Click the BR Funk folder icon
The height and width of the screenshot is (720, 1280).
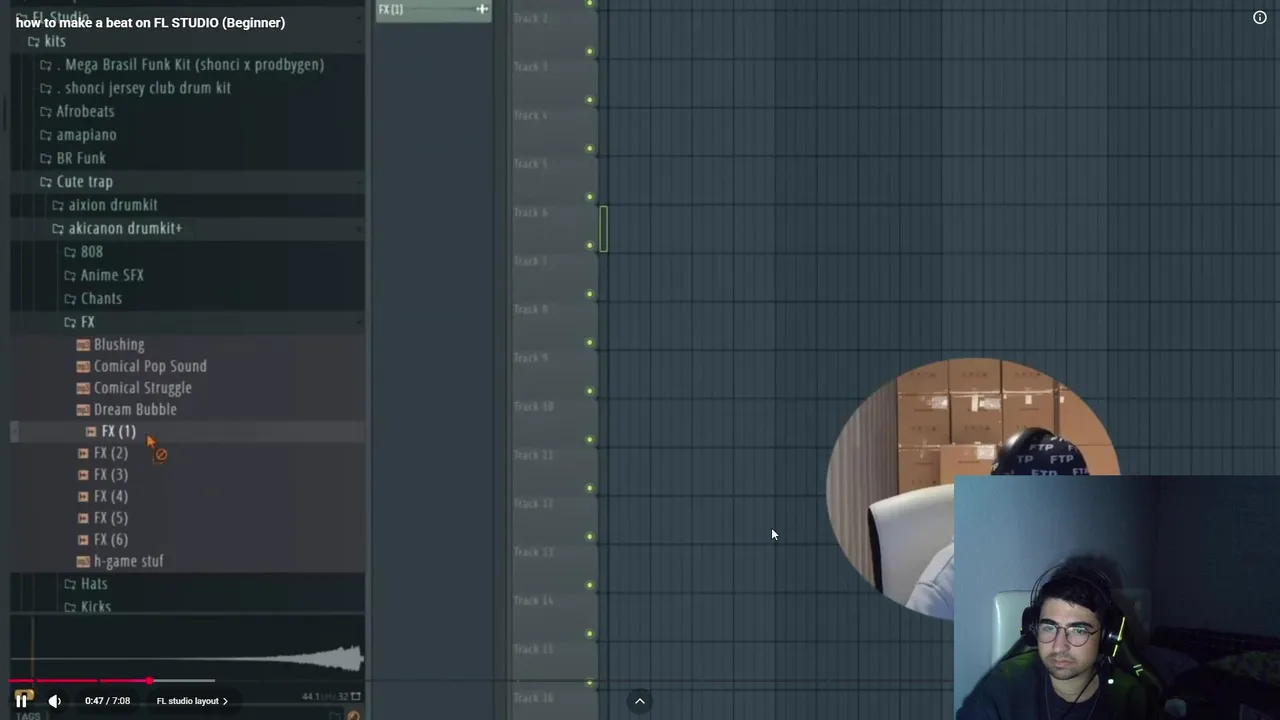point(45,158)
